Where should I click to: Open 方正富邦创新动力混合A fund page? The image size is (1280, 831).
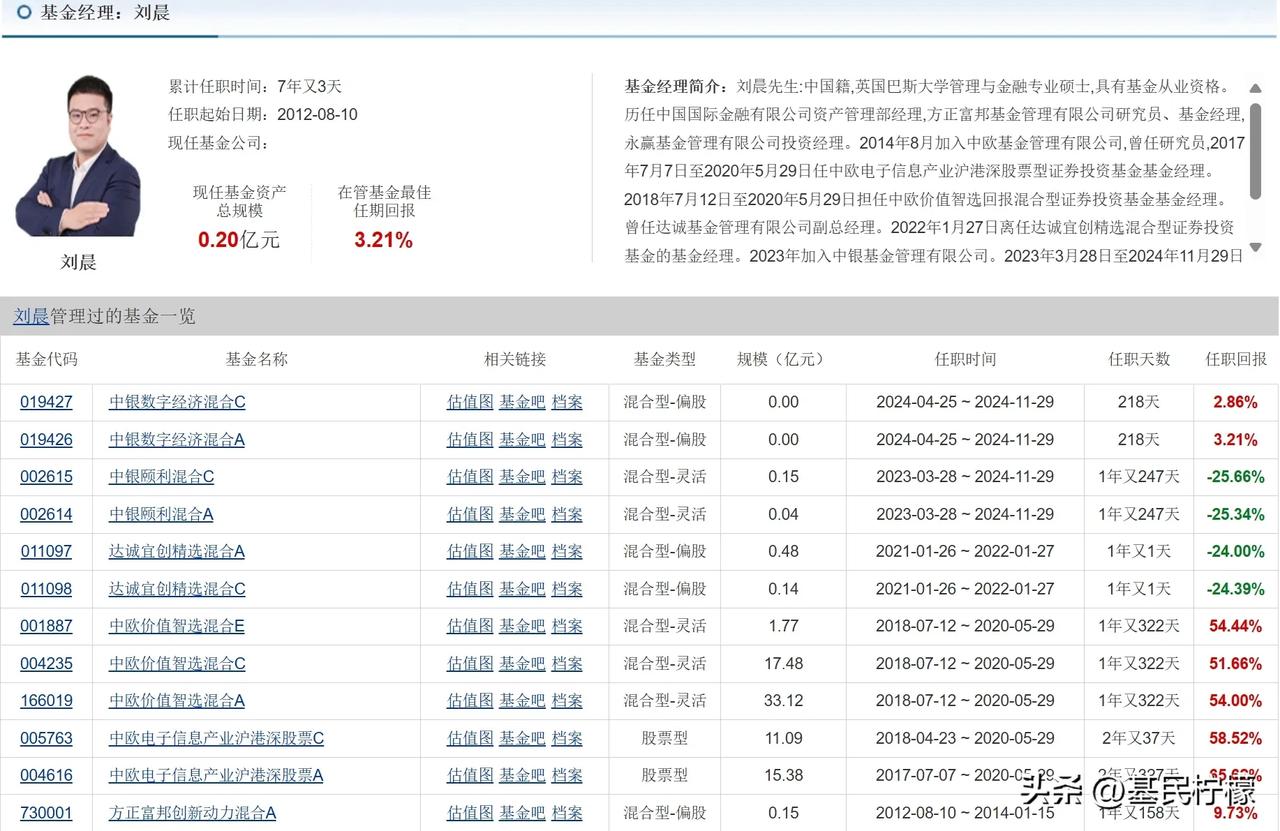point(192,813)
